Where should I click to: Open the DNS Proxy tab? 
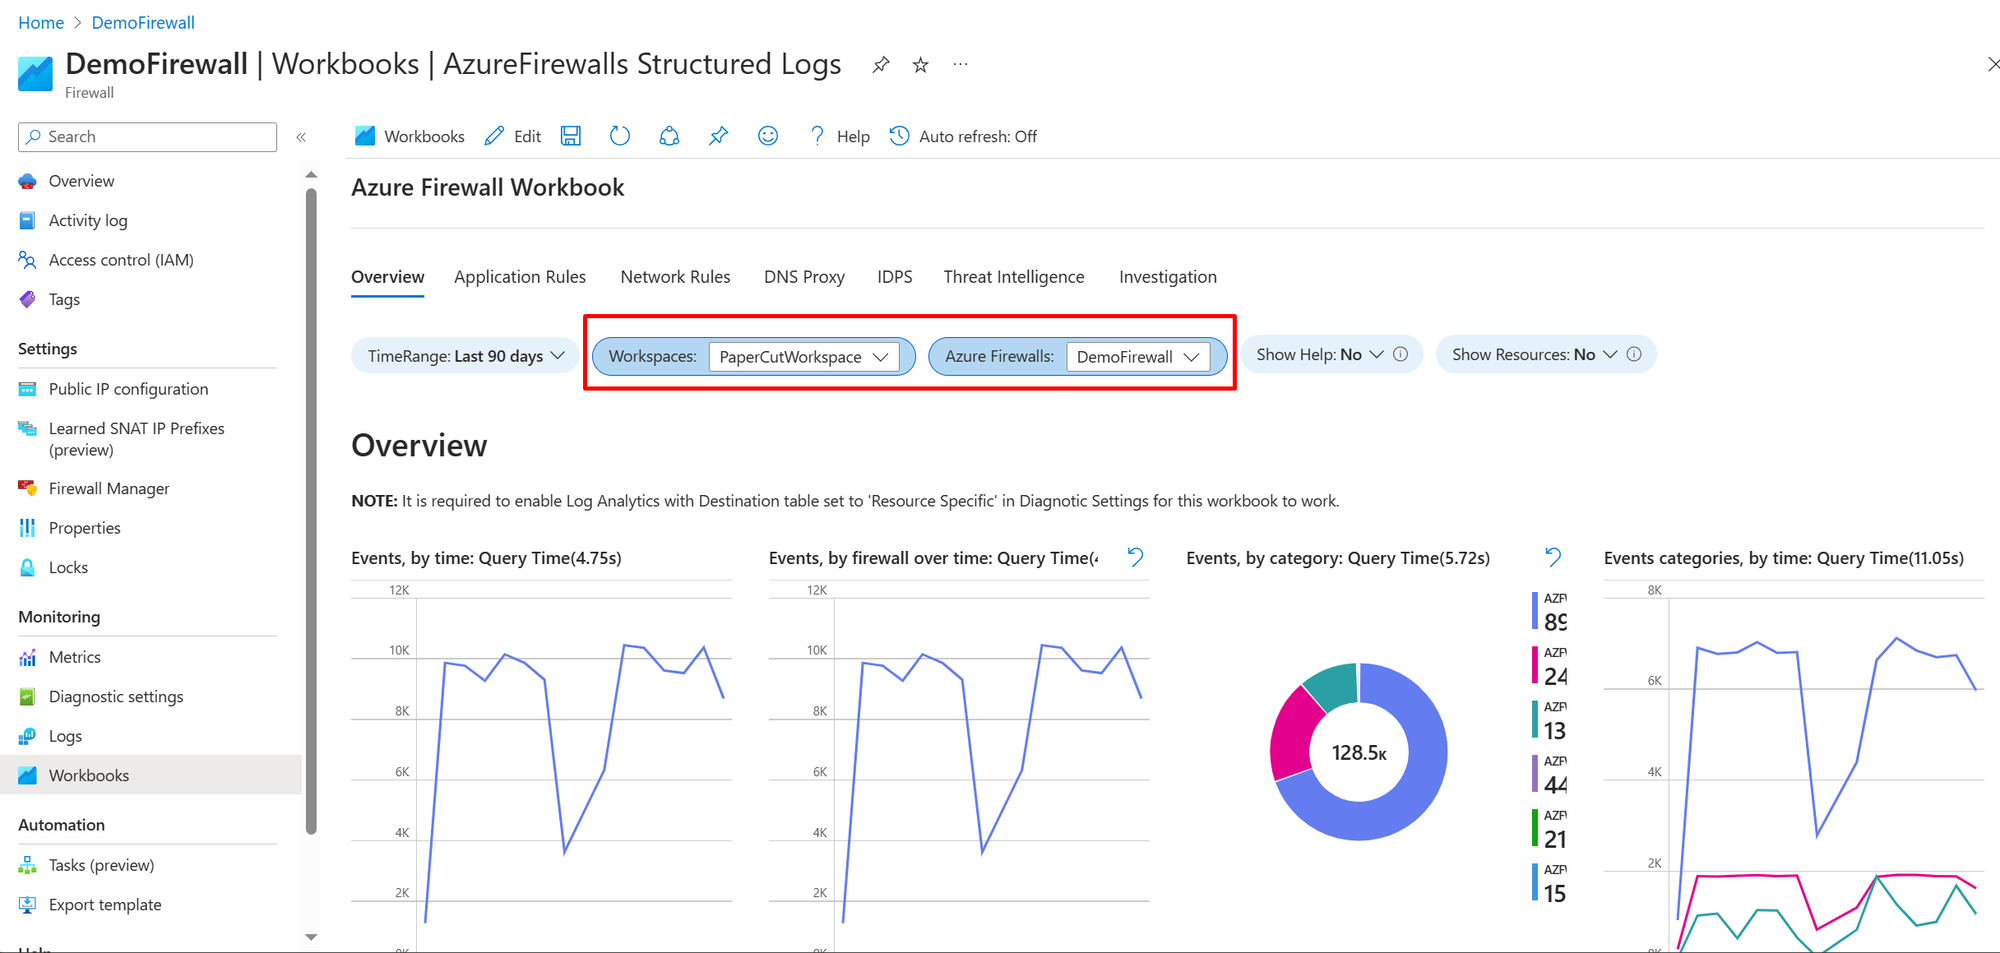click(x=804, y=276)
